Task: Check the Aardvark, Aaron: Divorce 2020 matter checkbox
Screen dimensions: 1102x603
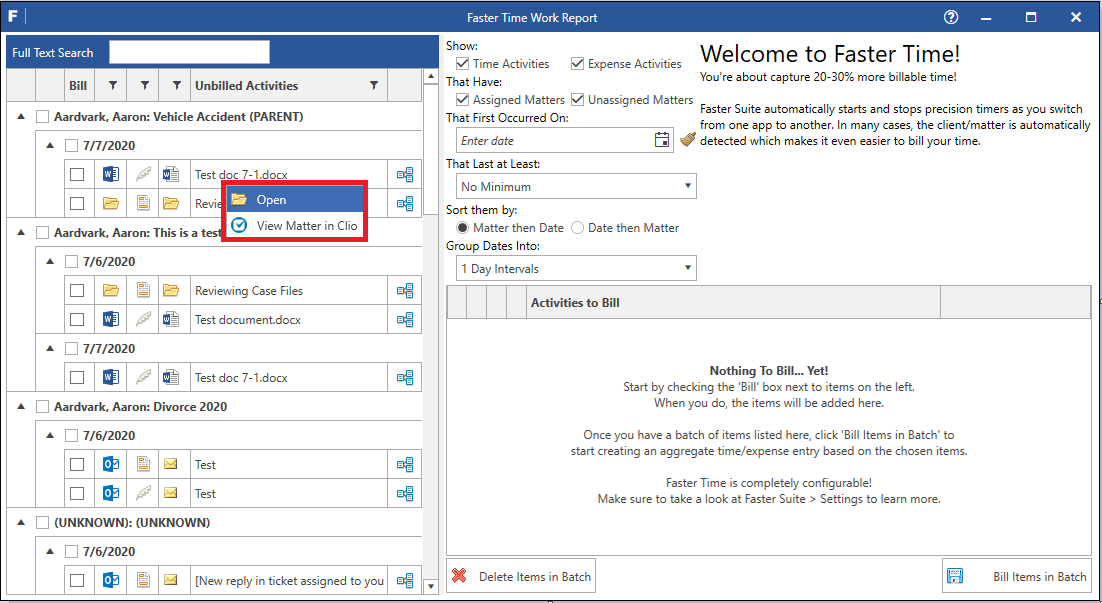Action: 43,407
